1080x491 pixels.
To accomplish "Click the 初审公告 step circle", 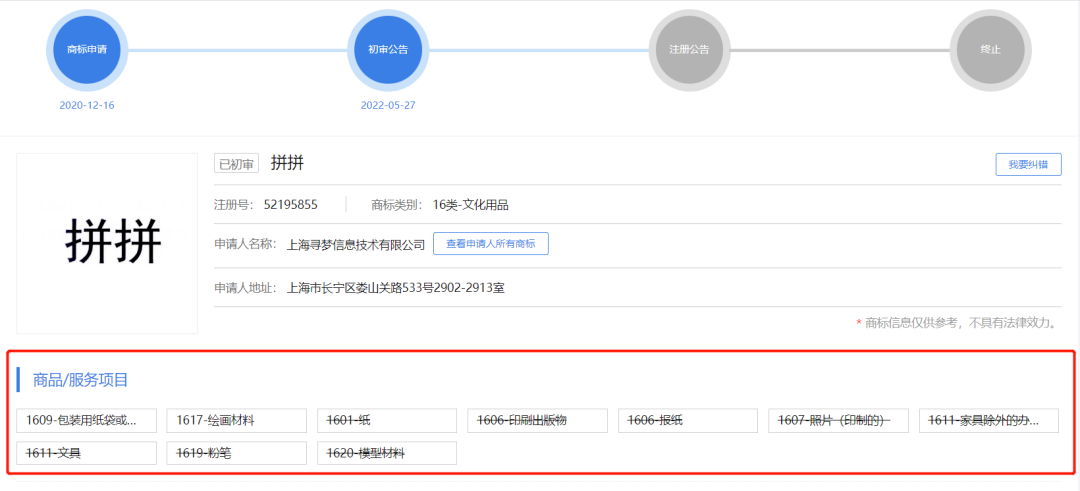I will pyautogui.click(x=388, y=49).
